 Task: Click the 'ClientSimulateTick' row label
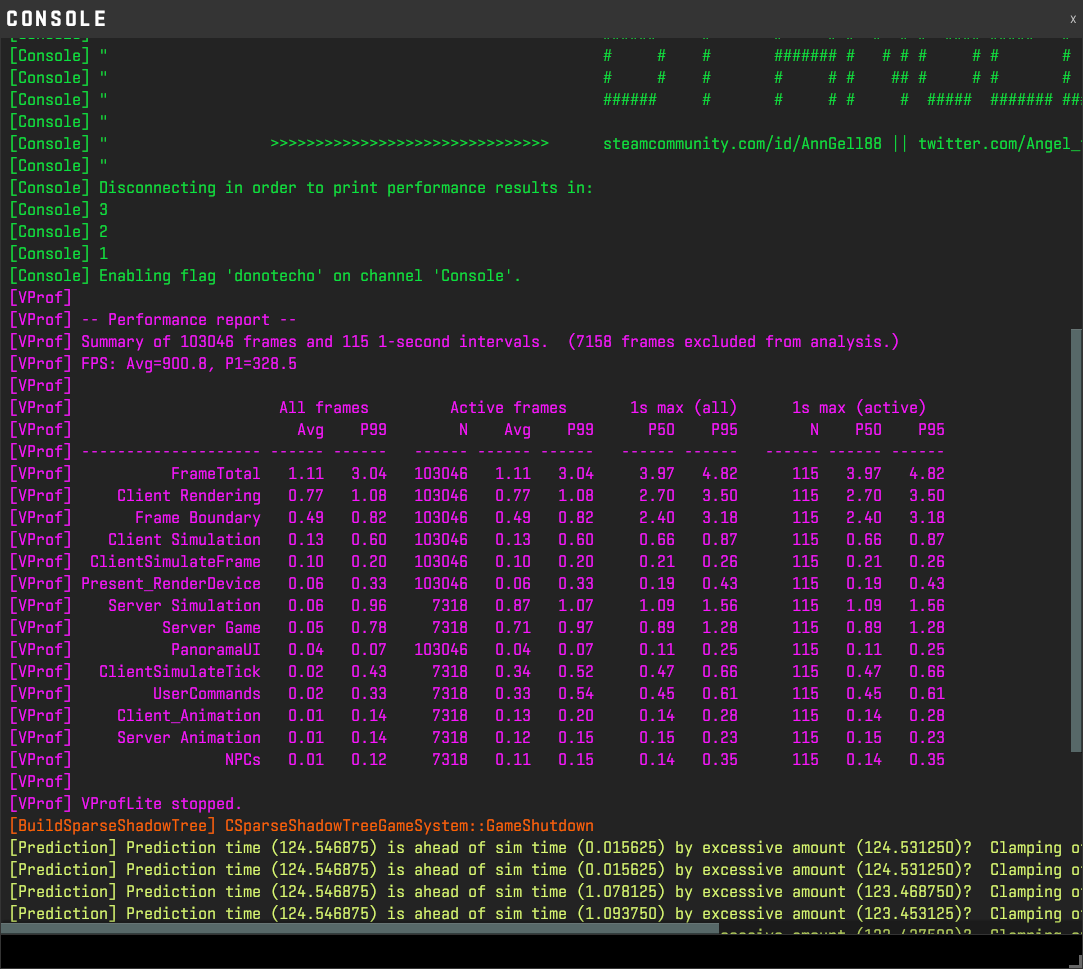180,672
